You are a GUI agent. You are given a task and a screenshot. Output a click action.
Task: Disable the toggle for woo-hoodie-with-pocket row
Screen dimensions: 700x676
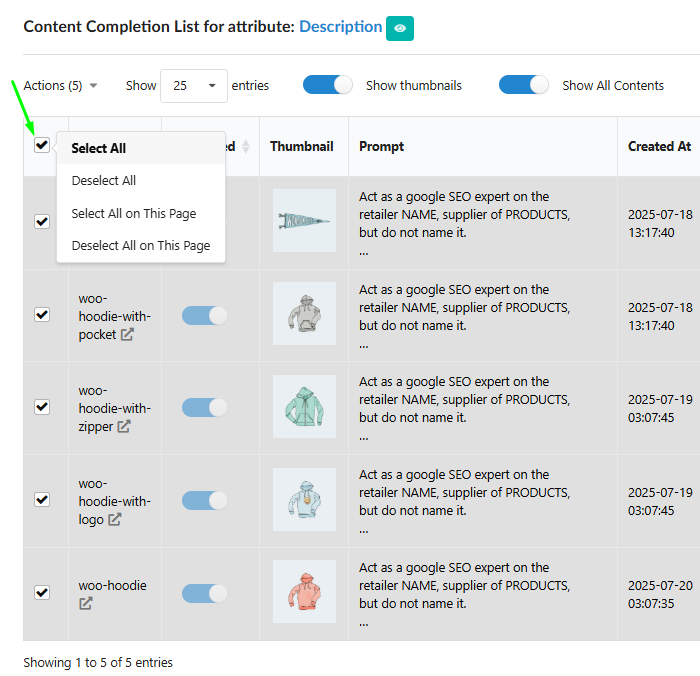click(x=205, y=315)
